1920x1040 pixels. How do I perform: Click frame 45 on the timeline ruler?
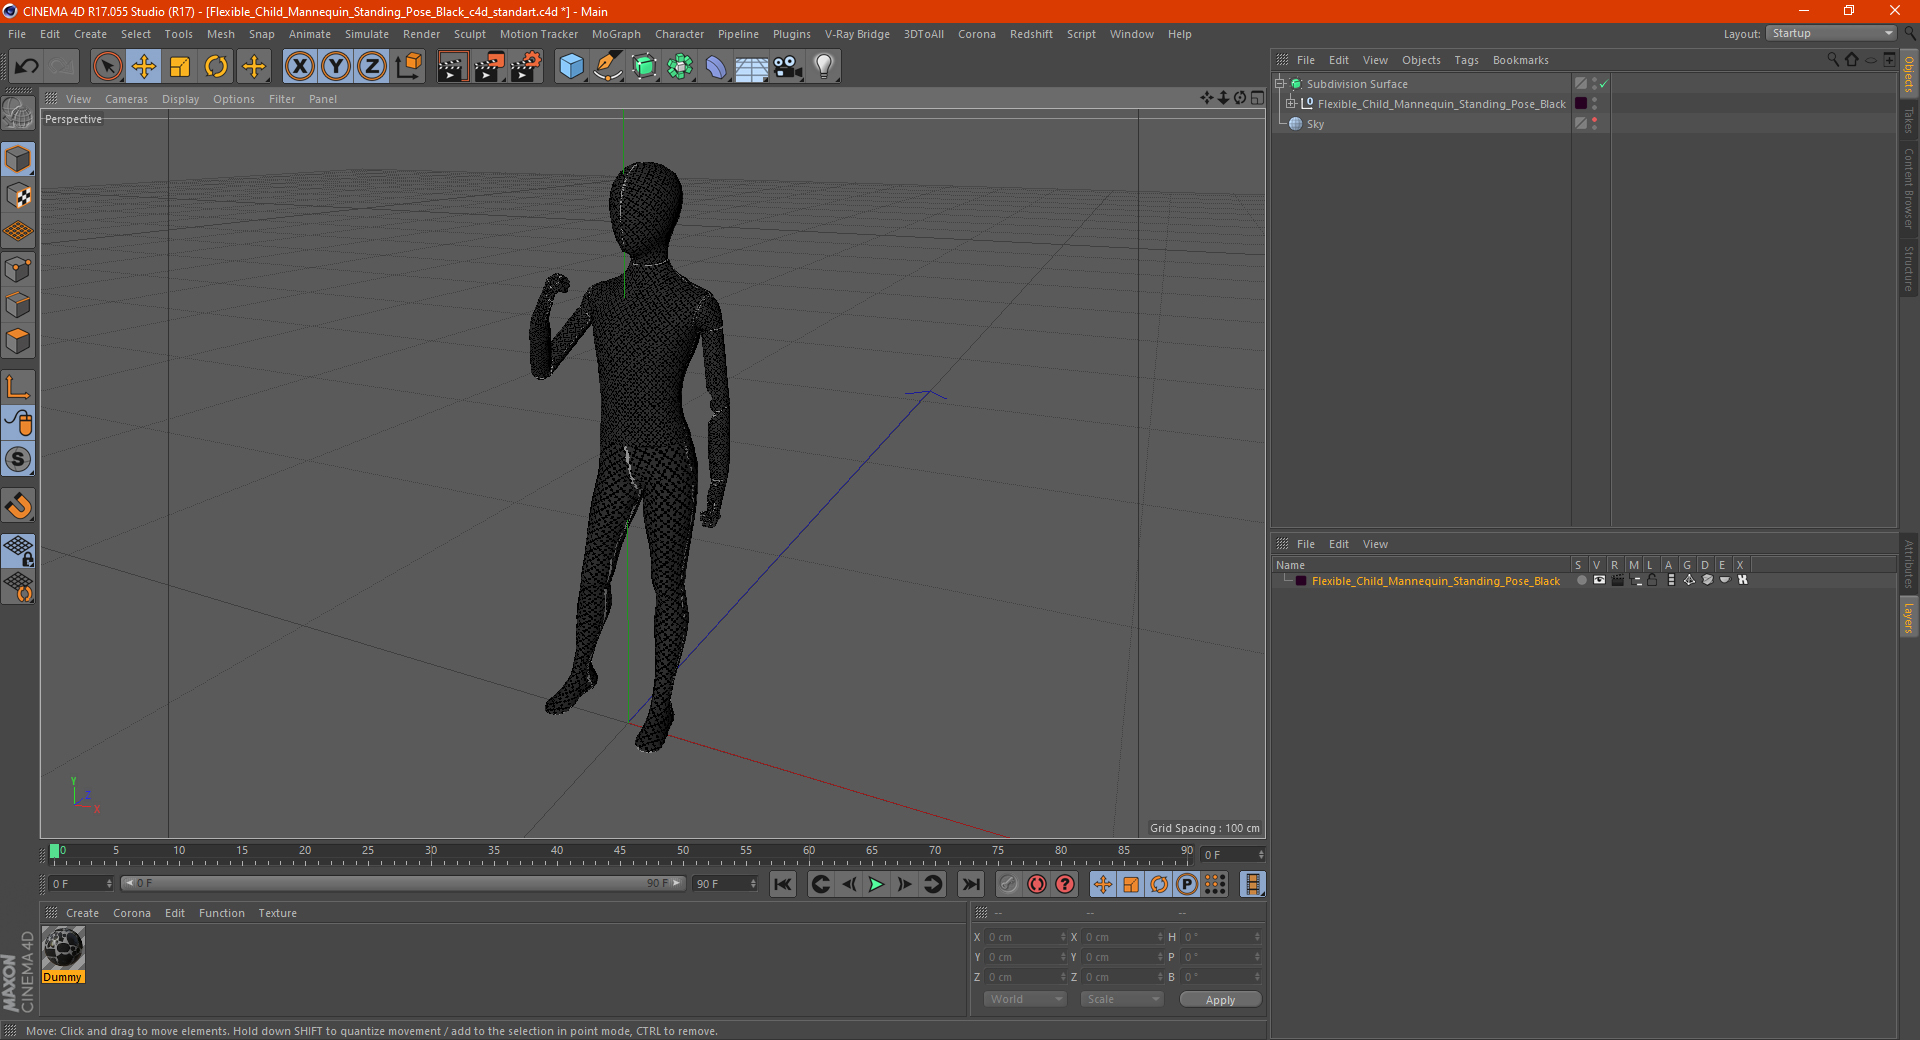click(x=620, y=851)
